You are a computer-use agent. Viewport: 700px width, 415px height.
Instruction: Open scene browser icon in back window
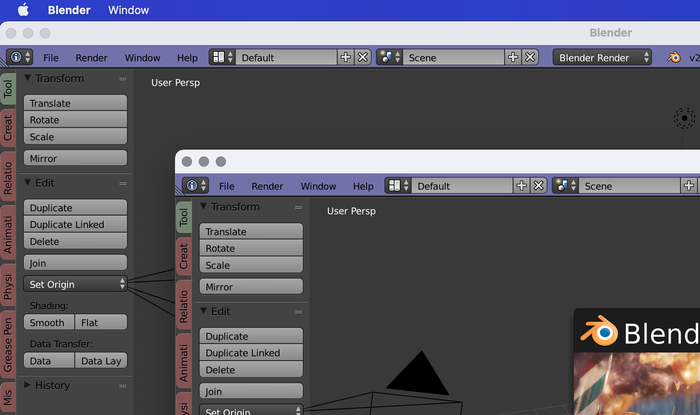pyautogui.click(x=390, y=57)
